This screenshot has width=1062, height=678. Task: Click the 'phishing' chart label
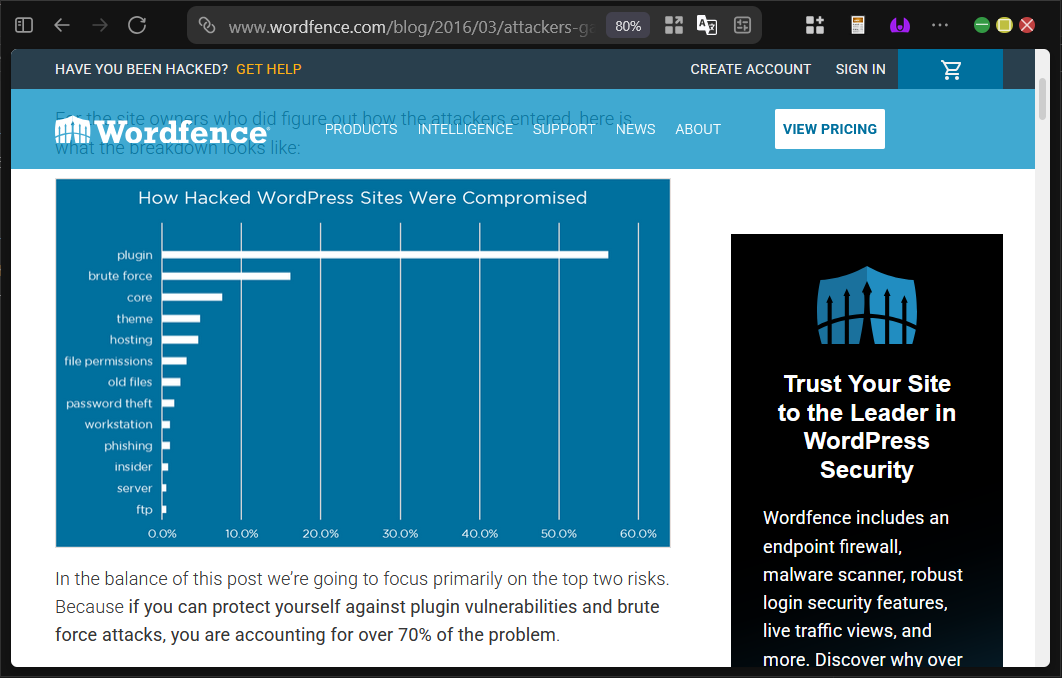pyautogui.click(x=128, y=446)
